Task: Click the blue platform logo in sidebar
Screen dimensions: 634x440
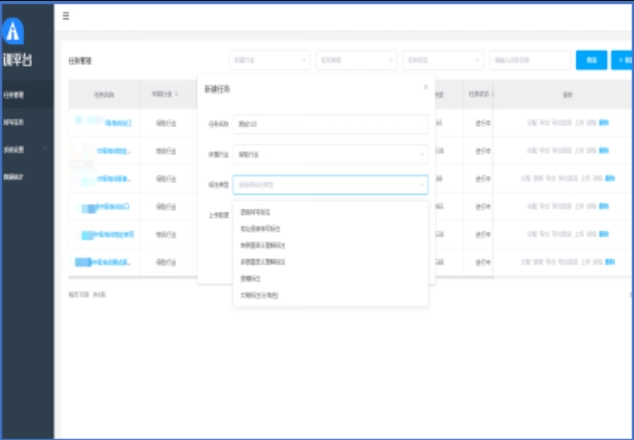Action: [13, 31]
